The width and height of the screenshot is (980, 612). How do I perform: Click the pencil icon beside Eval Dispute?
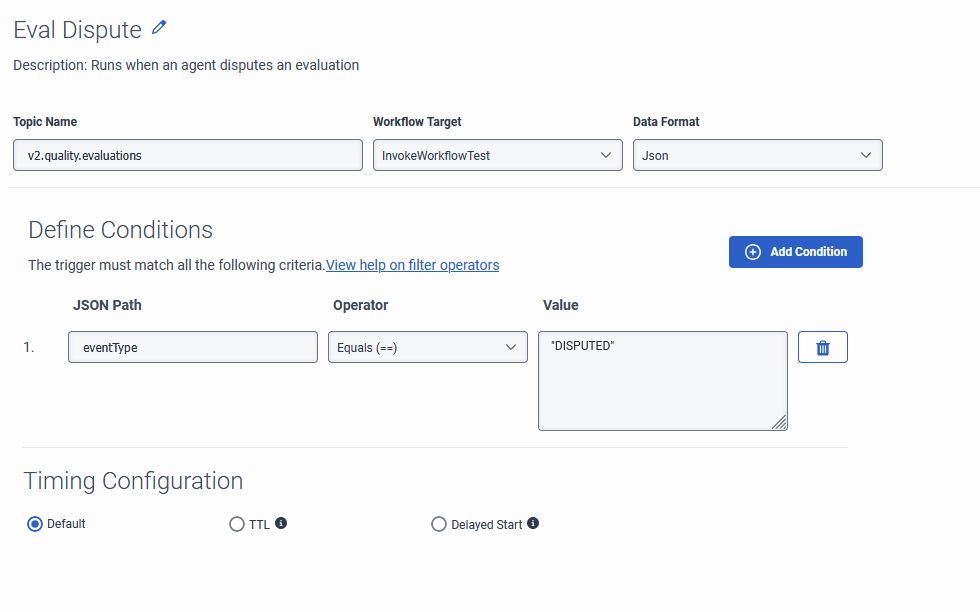[159, 28]
